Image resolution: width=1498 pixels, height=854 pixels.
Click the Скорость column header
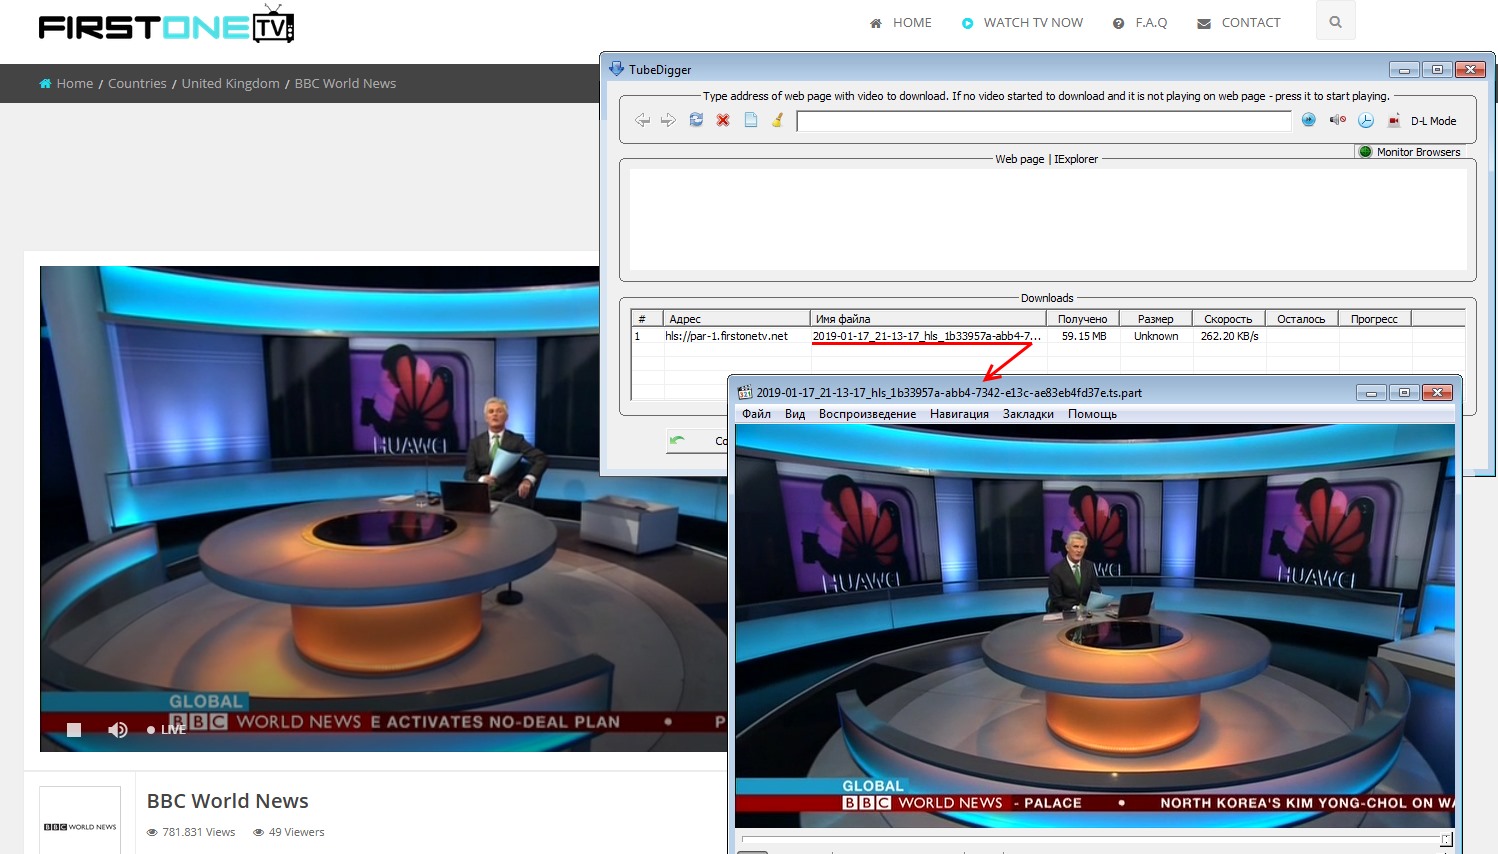(x=1228, y=319)
